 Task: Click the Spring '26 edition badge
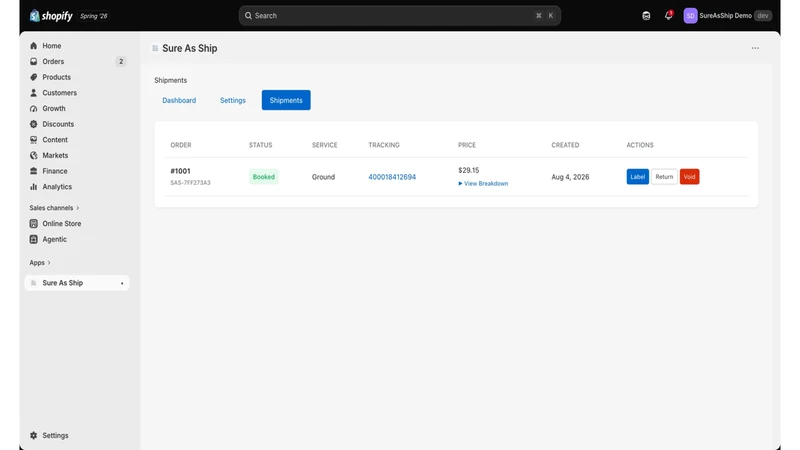(93, 16)
